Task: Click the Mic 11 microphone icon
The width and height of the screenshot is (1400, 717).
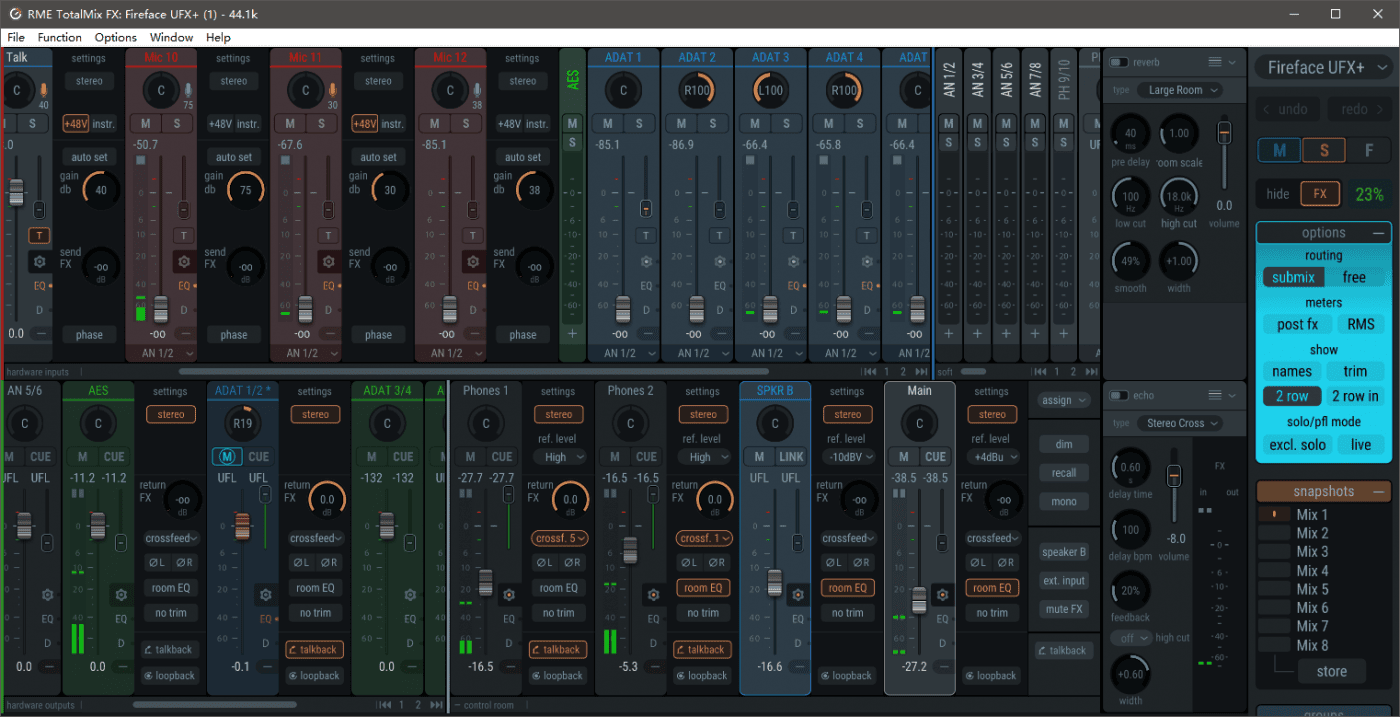Action: coord(332,90)
